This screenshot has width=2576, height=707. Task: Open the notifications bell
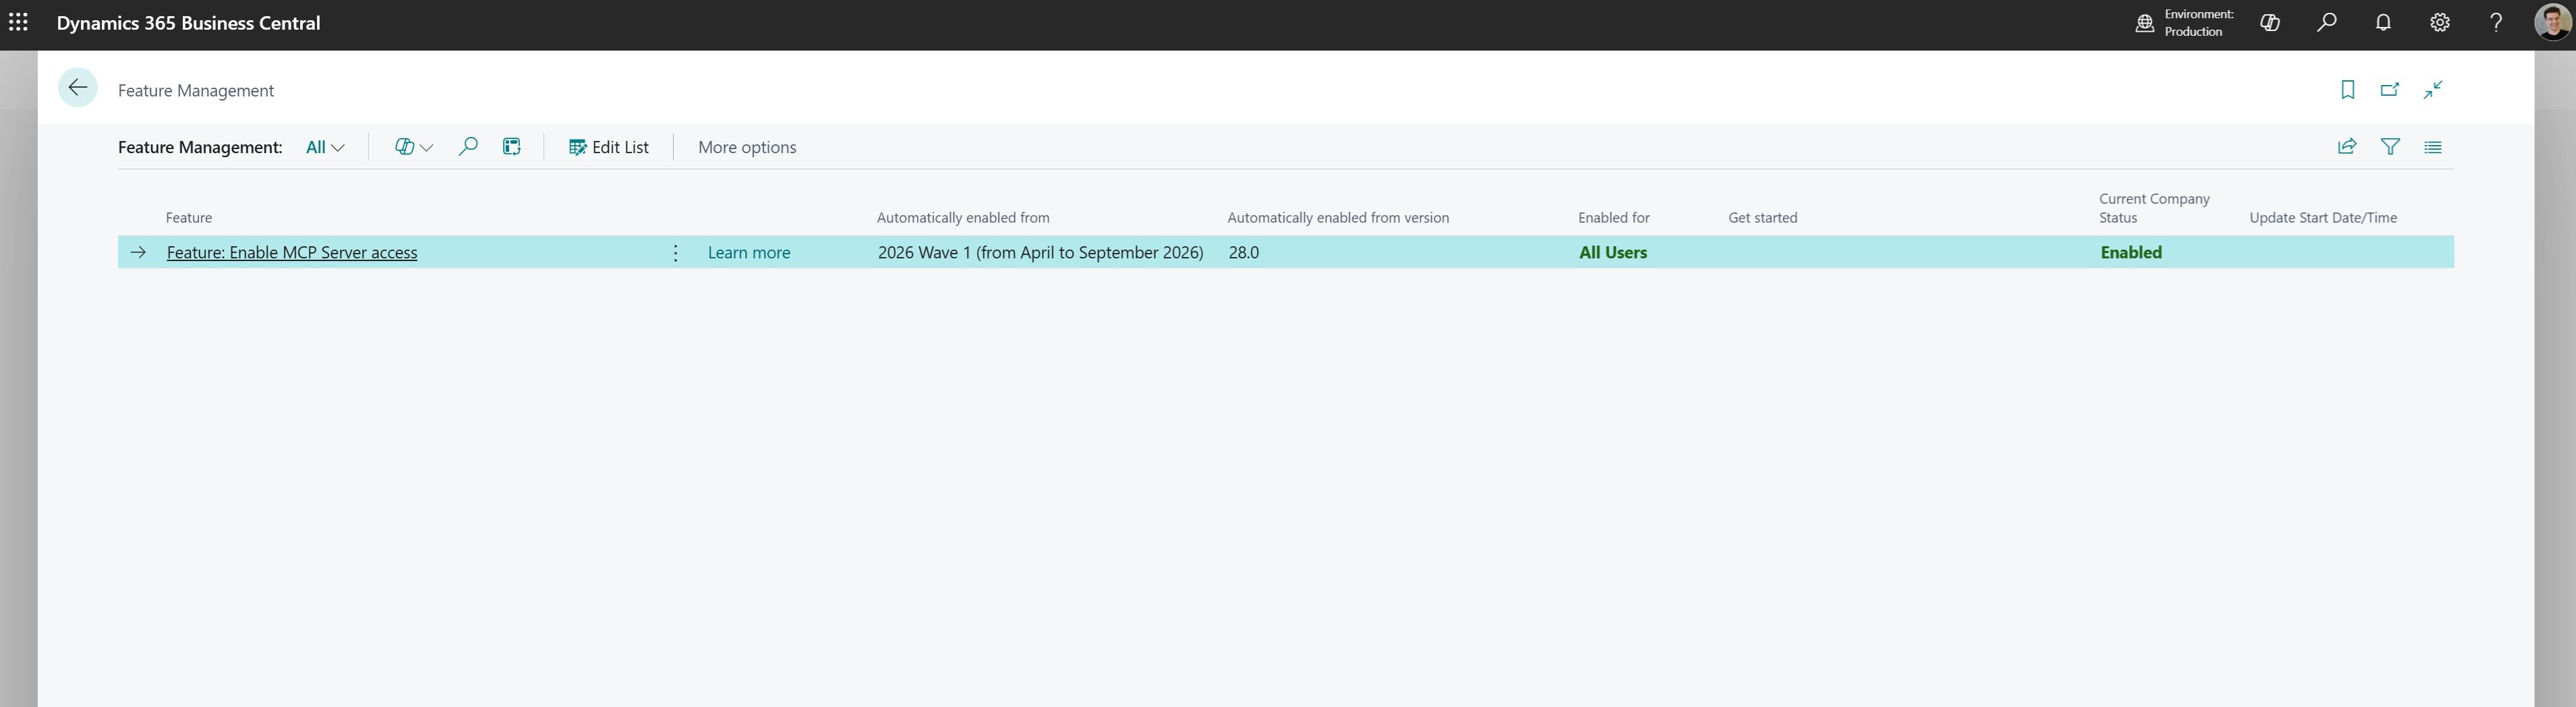click(x=2383, y=22)
